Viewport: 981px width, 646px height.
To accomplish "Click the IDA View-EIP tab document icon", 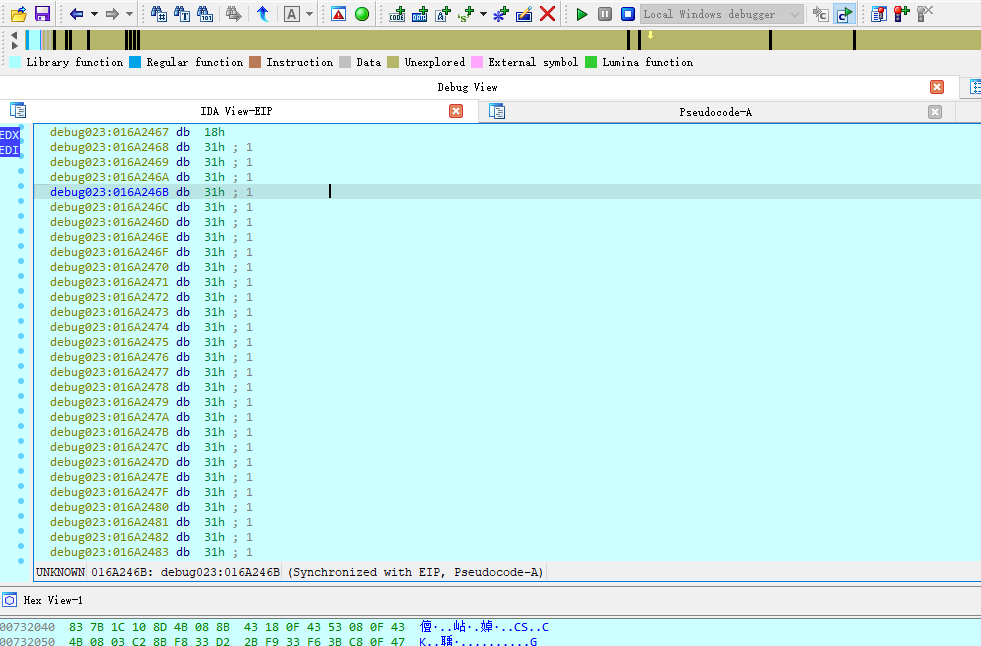I will pos(18,111).
